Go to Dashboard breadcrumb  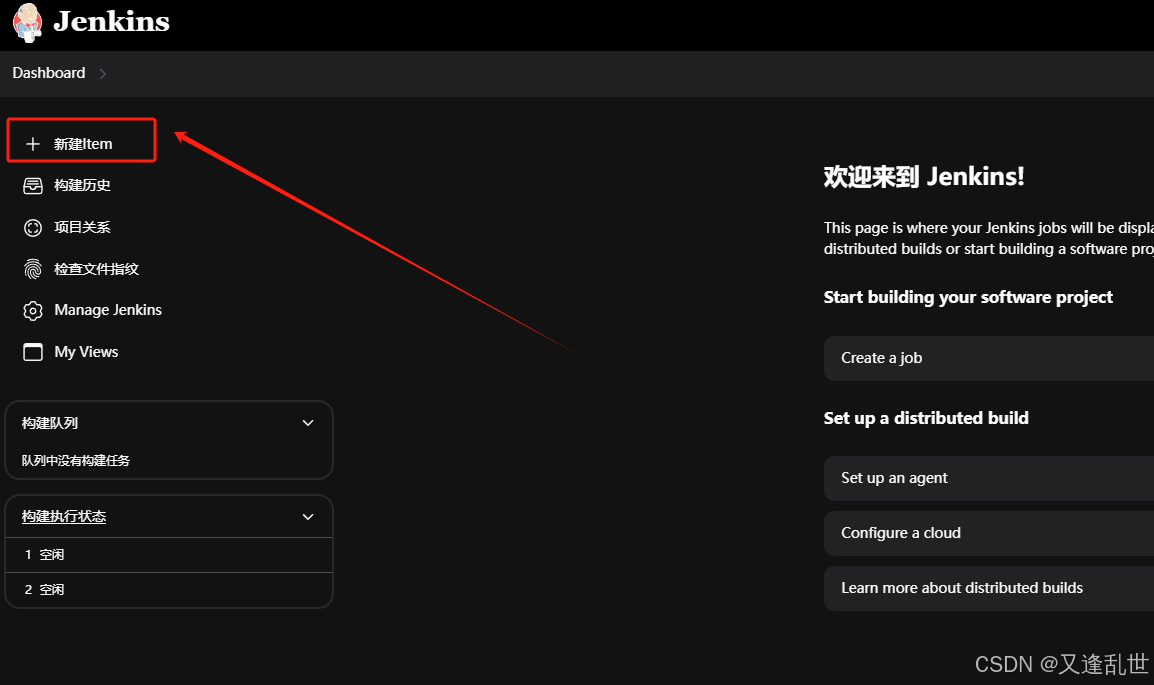49,73
